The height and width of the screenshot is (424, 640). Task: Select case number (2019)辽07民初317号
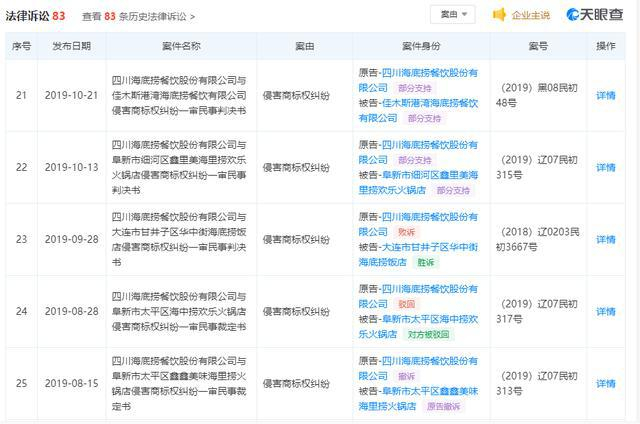pos(537,311)
